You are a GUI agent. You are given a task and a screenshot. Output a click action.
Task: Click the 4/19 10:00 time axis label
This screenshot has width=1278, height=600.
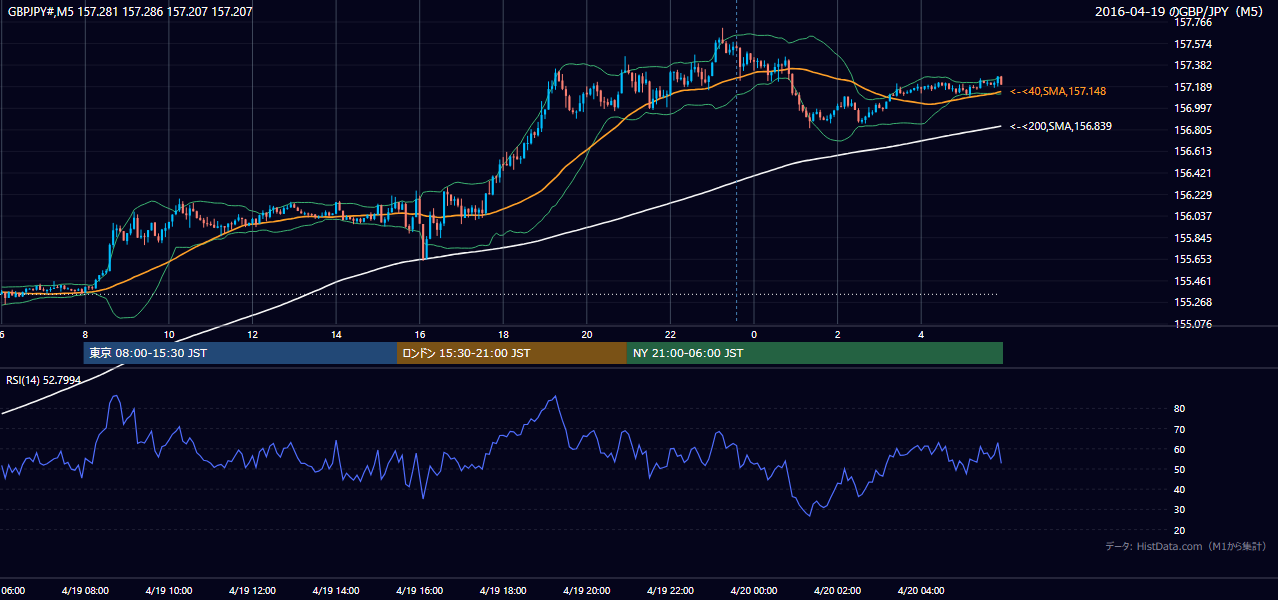(168, 591)
